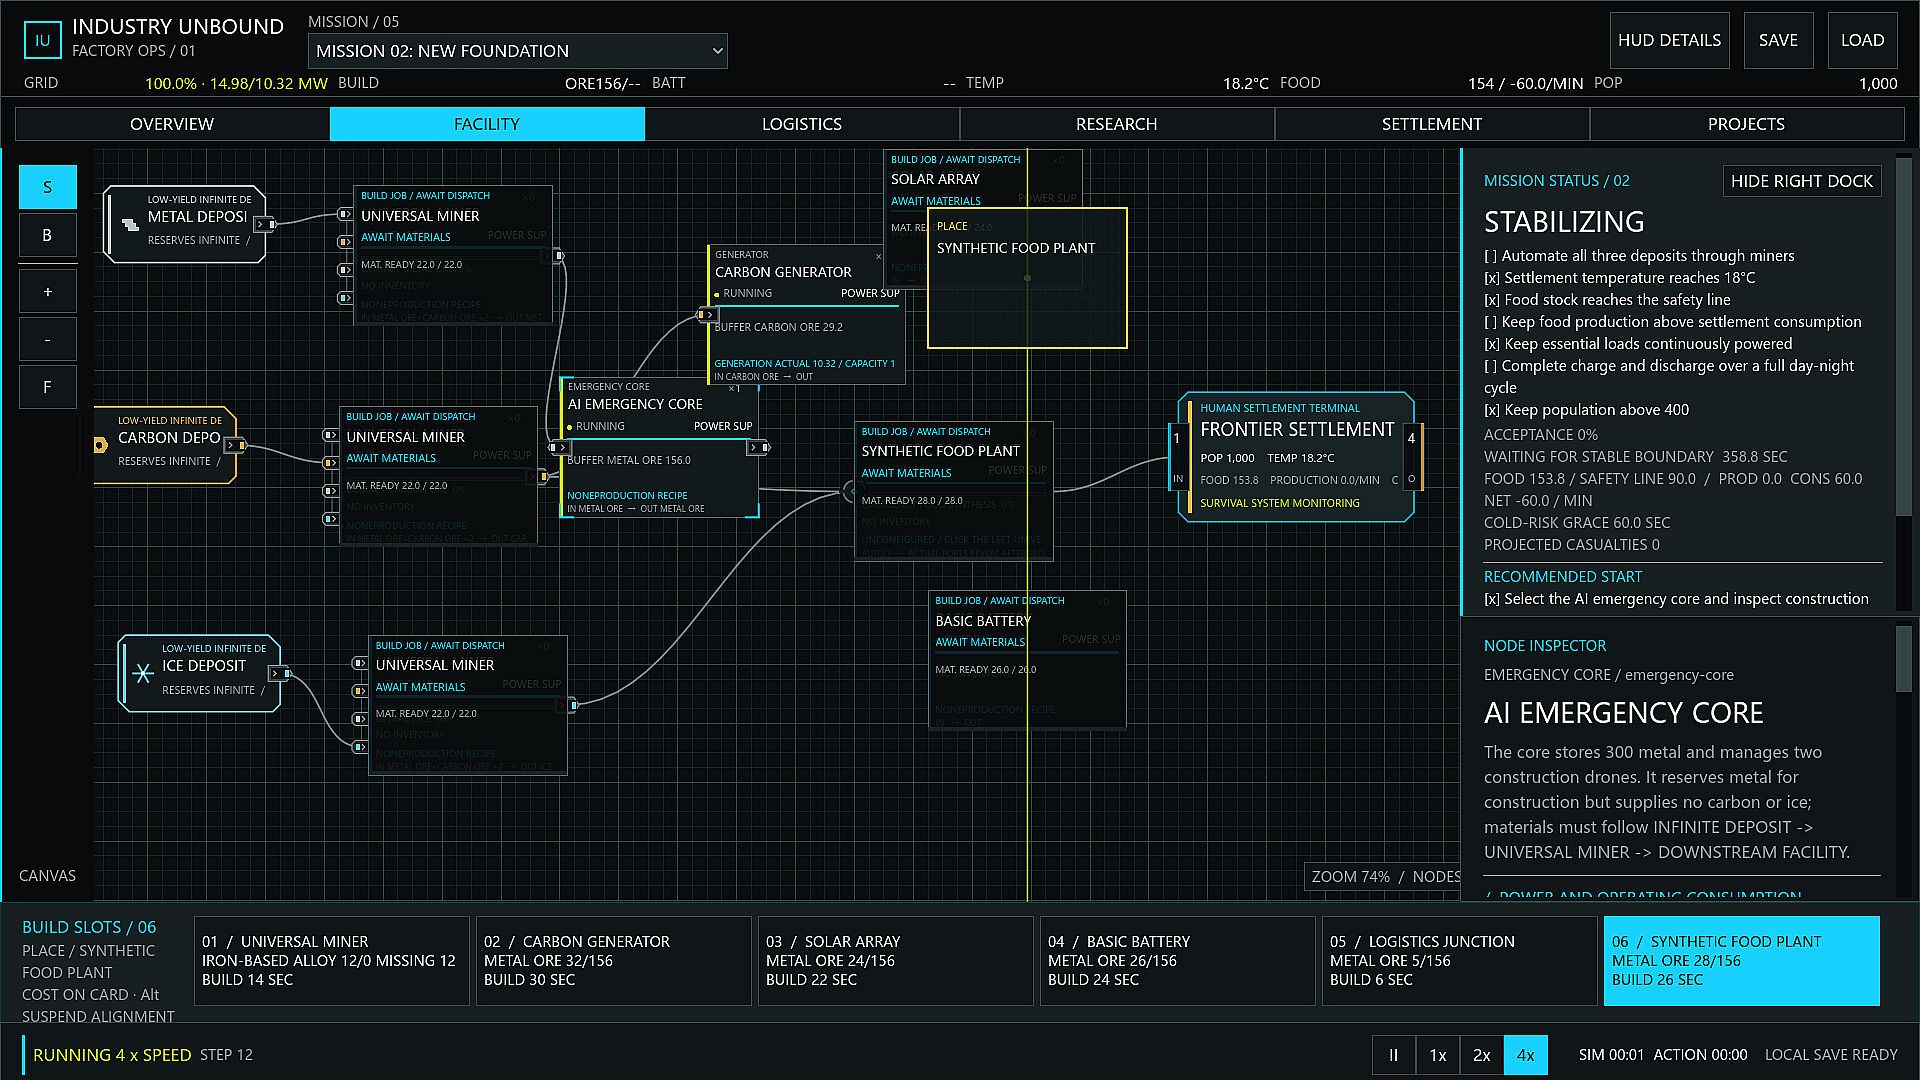Viewport: 1920px width, 1080px height.
Task: Click 'Keep food production above settlement consumption' checklist item
Action: pyautogui.click(x=1673, y=322)
